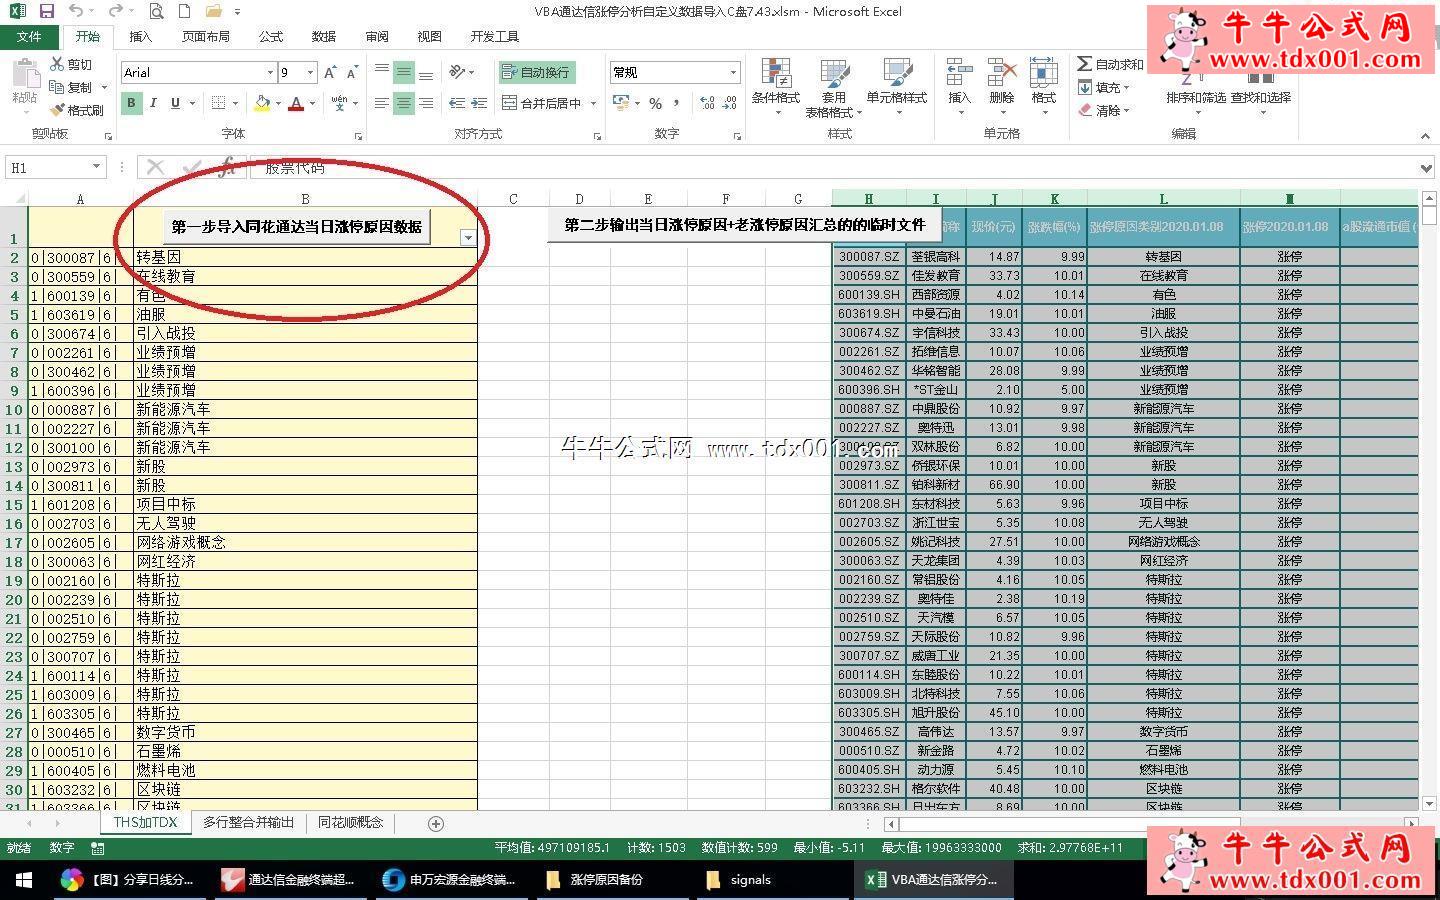Open filter dropdown in cell B1
Screen dimensions: 1440x900
pos(467,237)
